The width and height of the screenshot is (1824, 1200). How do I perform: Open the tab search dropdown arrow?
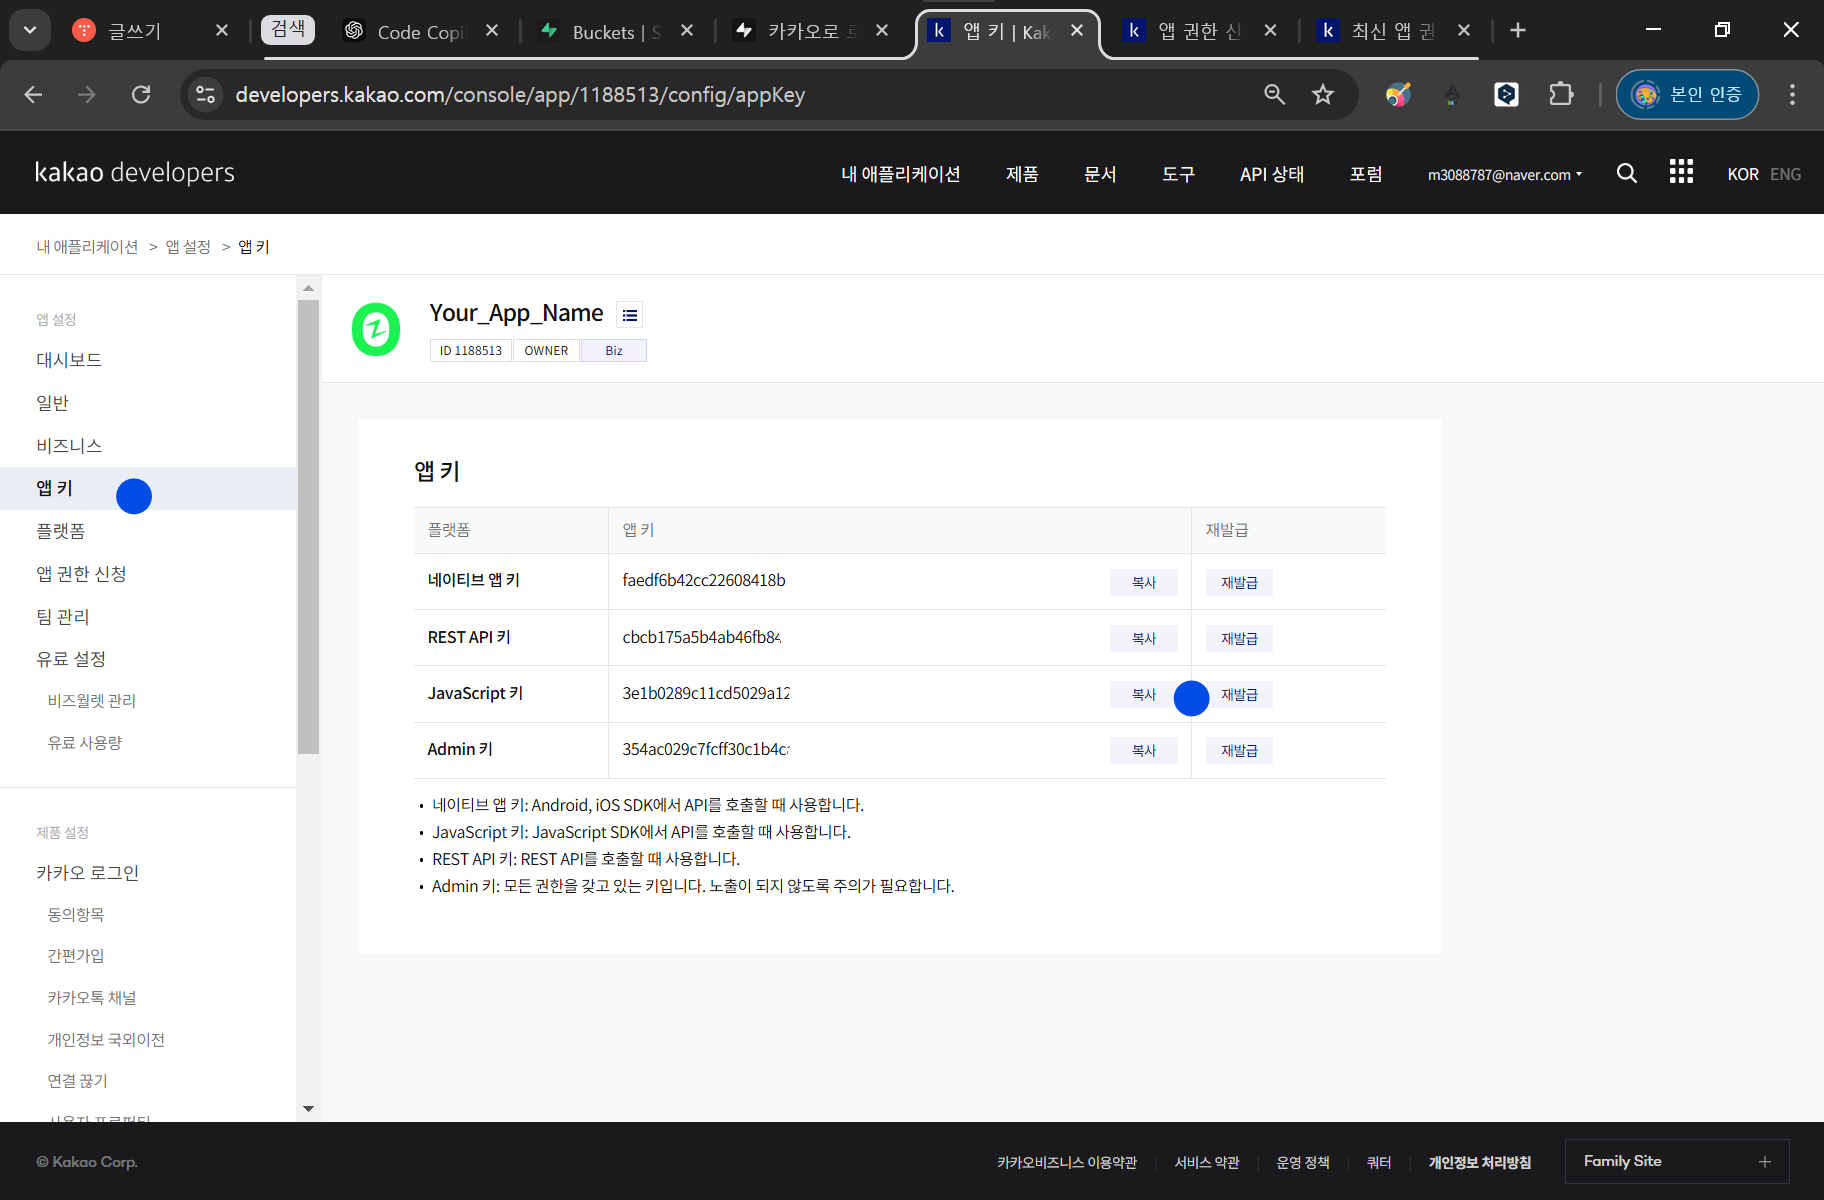pos(30,30)
